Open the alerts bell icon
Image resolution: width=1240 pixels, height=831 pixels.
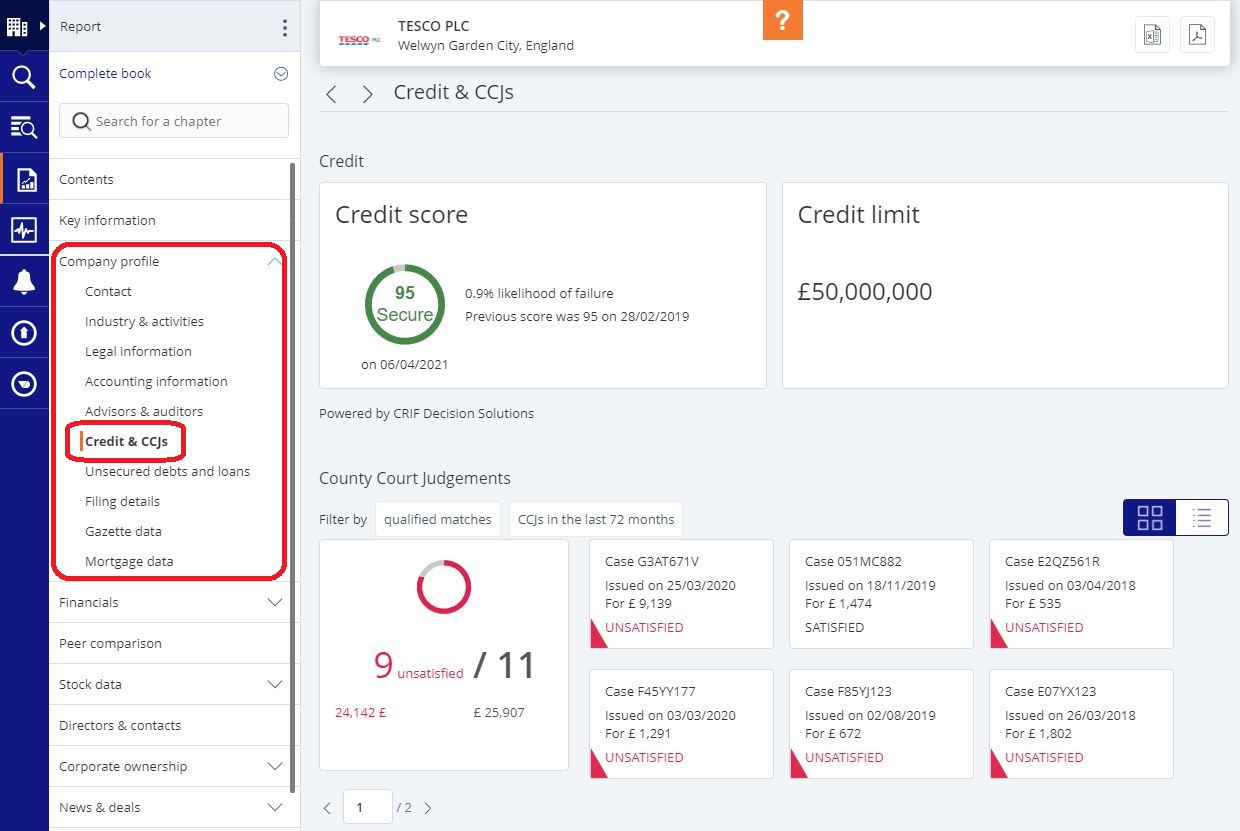(23, 282)
